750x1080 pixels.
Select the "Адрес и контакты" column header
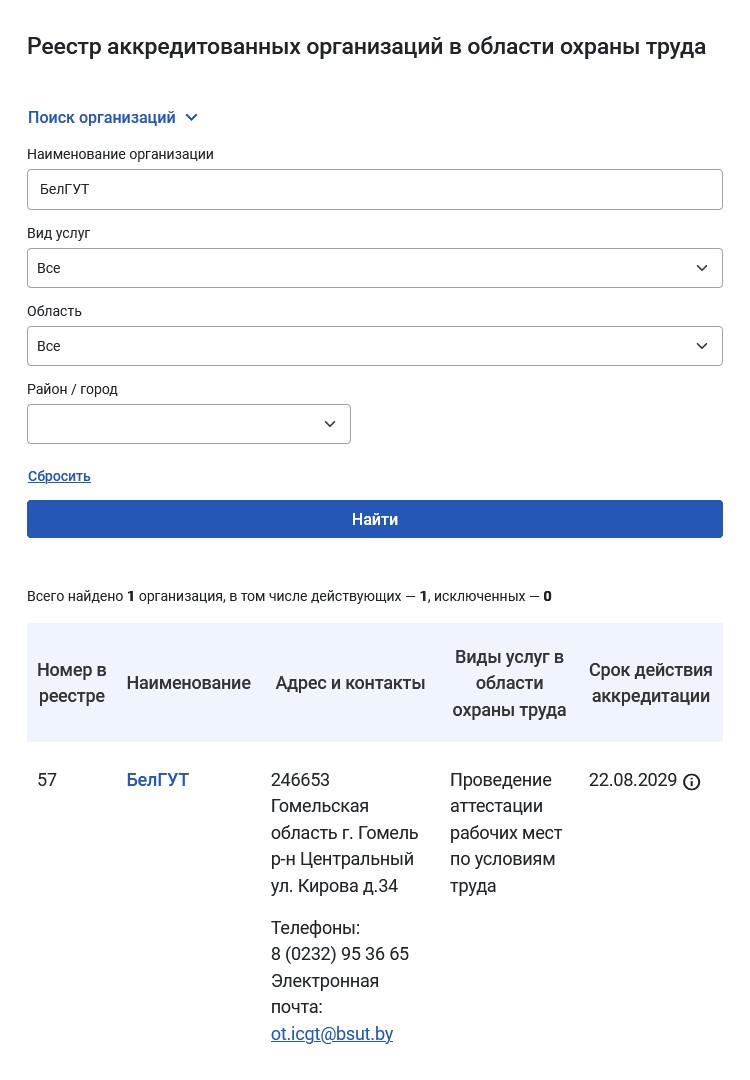350,683
